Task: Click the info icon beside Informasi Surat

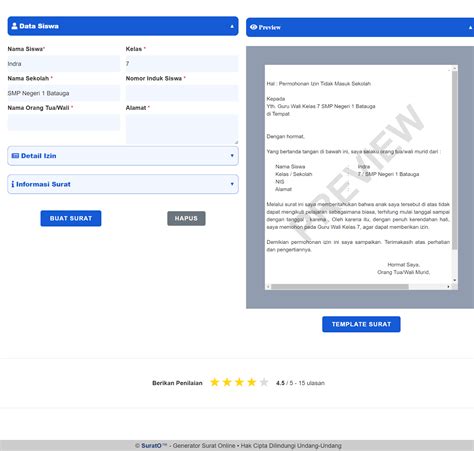Action: coord(13,184)
